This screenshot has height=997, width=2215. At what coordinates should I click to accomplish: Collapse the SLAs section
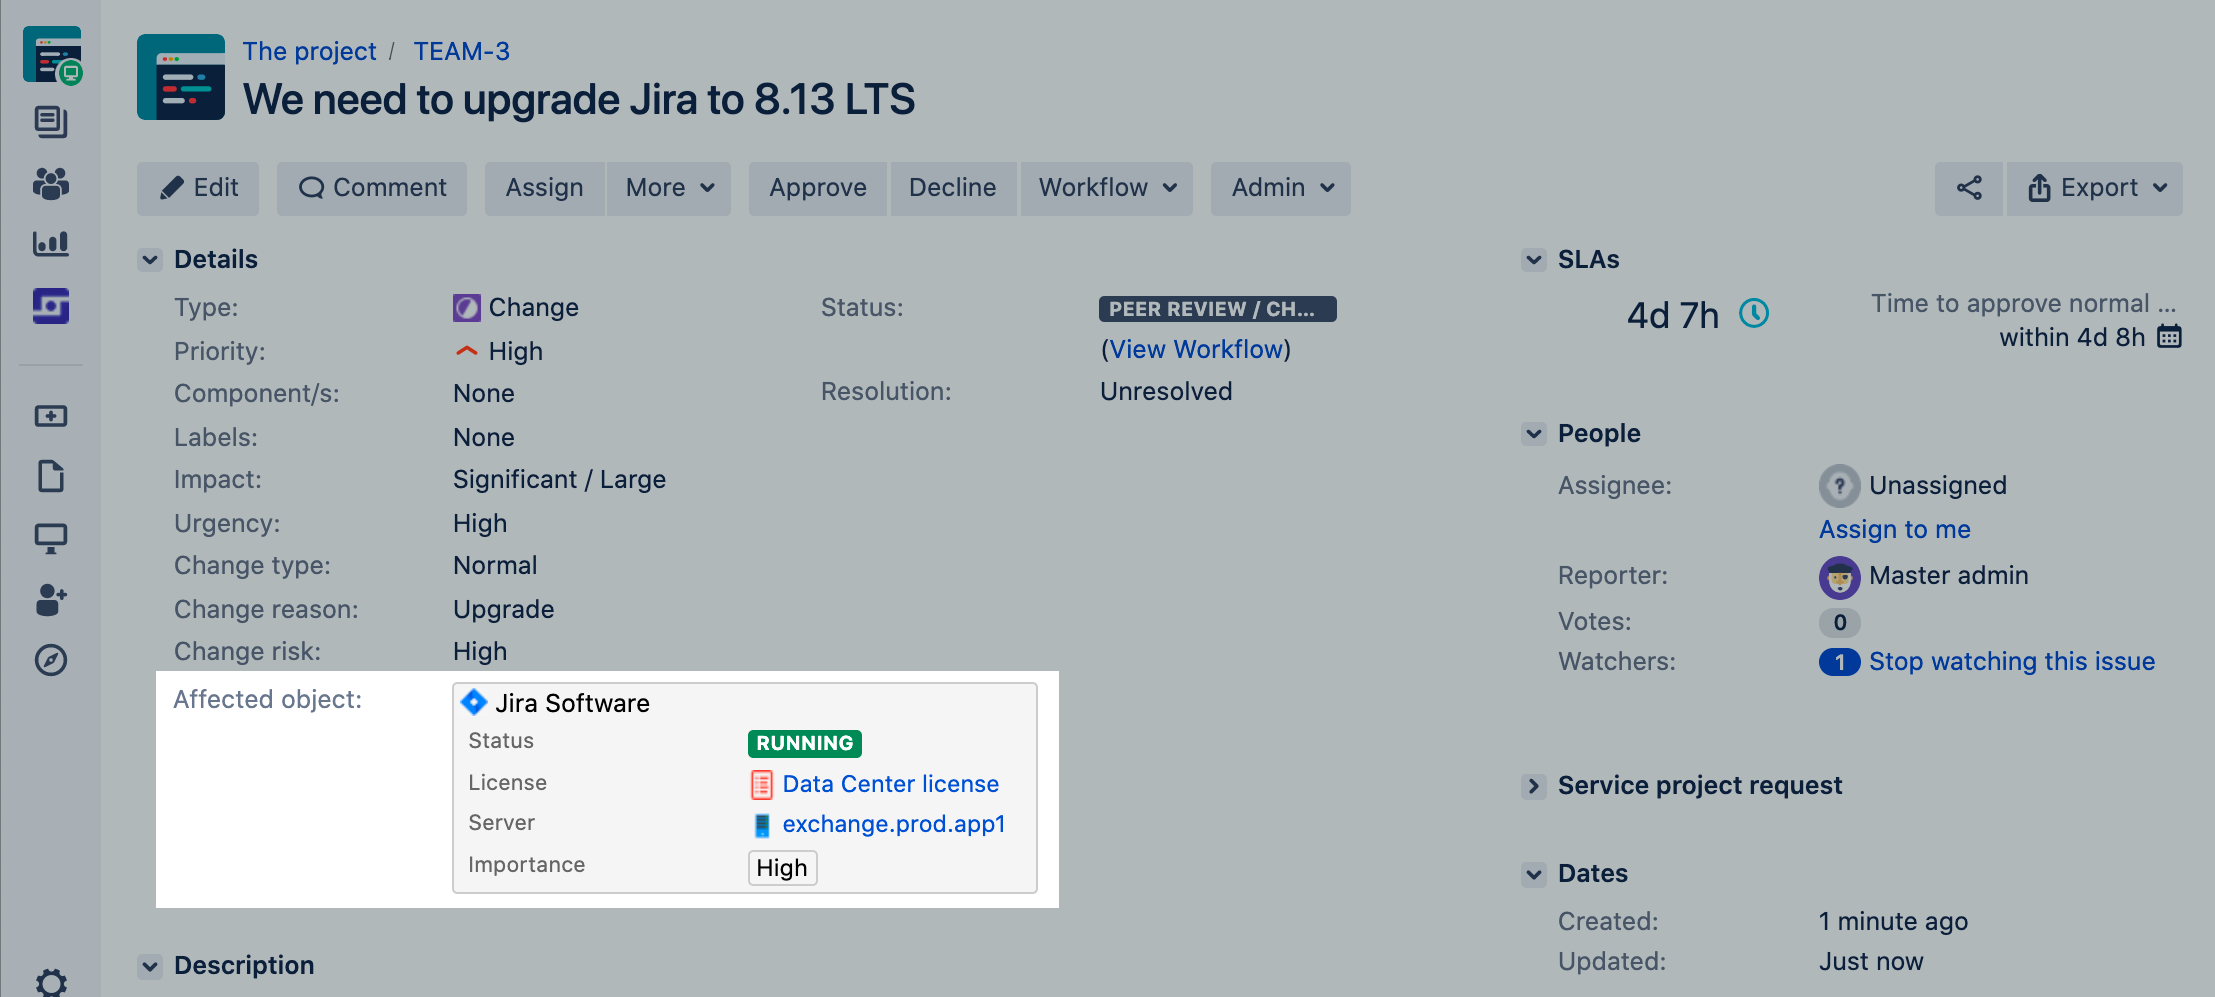[1533, 260]
